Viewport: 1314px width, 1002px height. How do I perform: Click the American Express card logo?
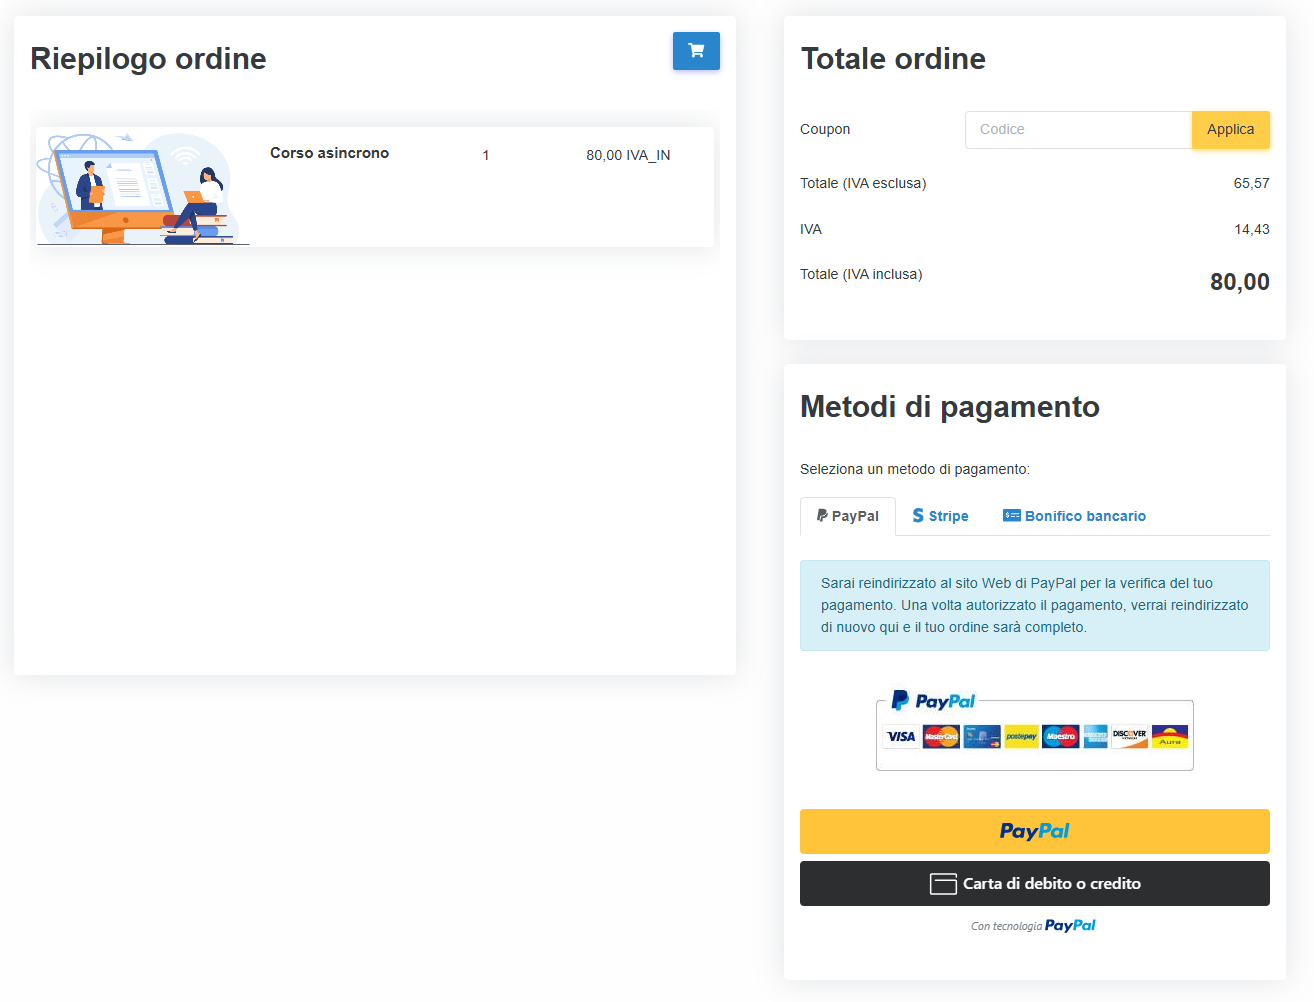(1095, 737)
